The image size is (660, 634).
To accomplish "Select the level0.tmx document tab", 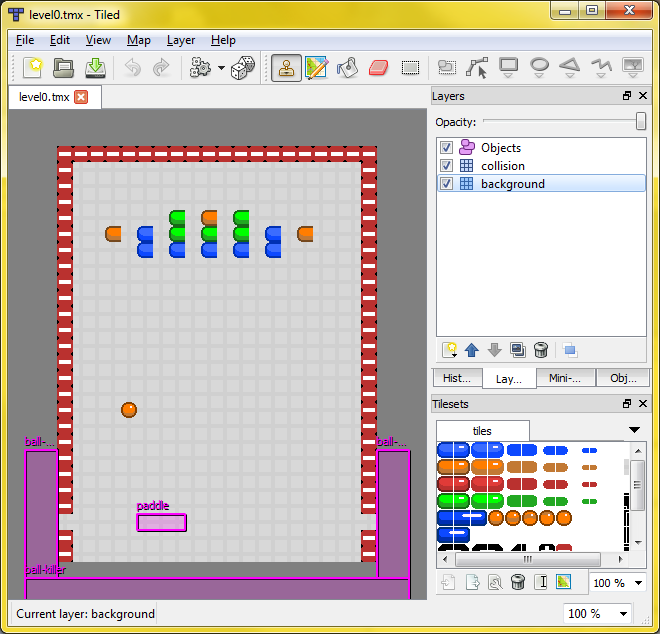I will tap(54, 97).
